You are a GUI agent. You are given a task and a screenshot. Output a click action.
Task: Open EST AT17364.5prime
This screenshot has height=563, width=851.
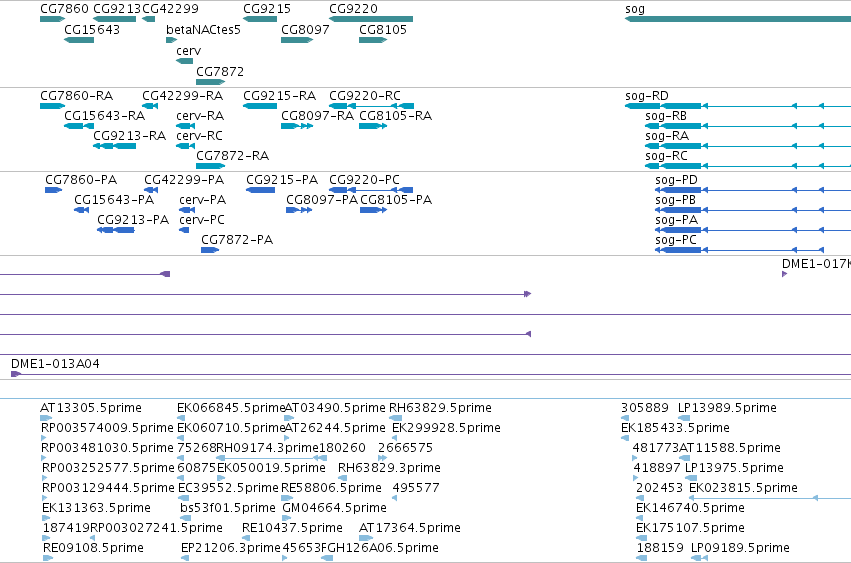point(410,528)
